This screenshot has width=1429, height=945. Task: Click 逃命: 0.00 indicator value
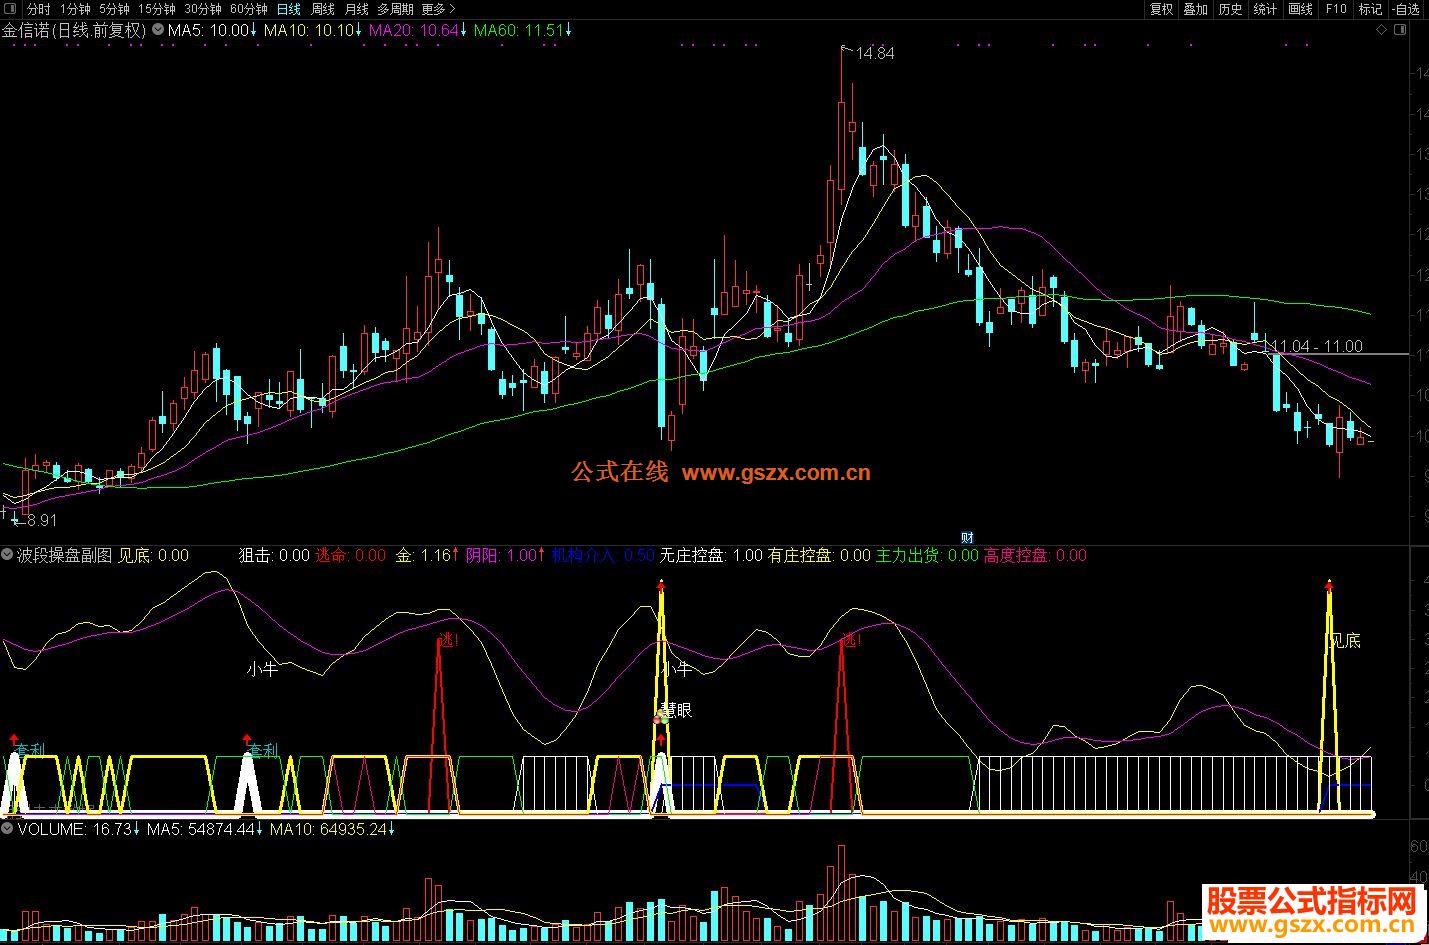[350, 555]
